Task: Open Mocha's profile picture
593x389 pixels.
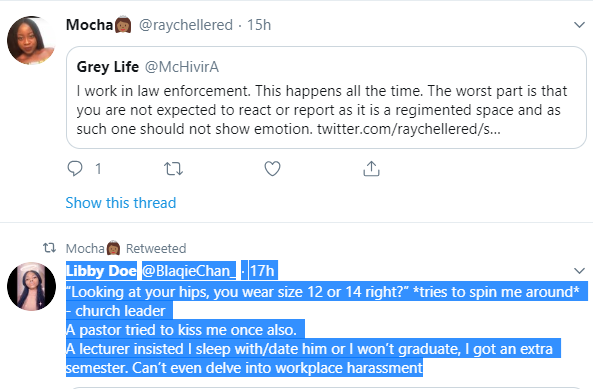Action: coord(31,40)
